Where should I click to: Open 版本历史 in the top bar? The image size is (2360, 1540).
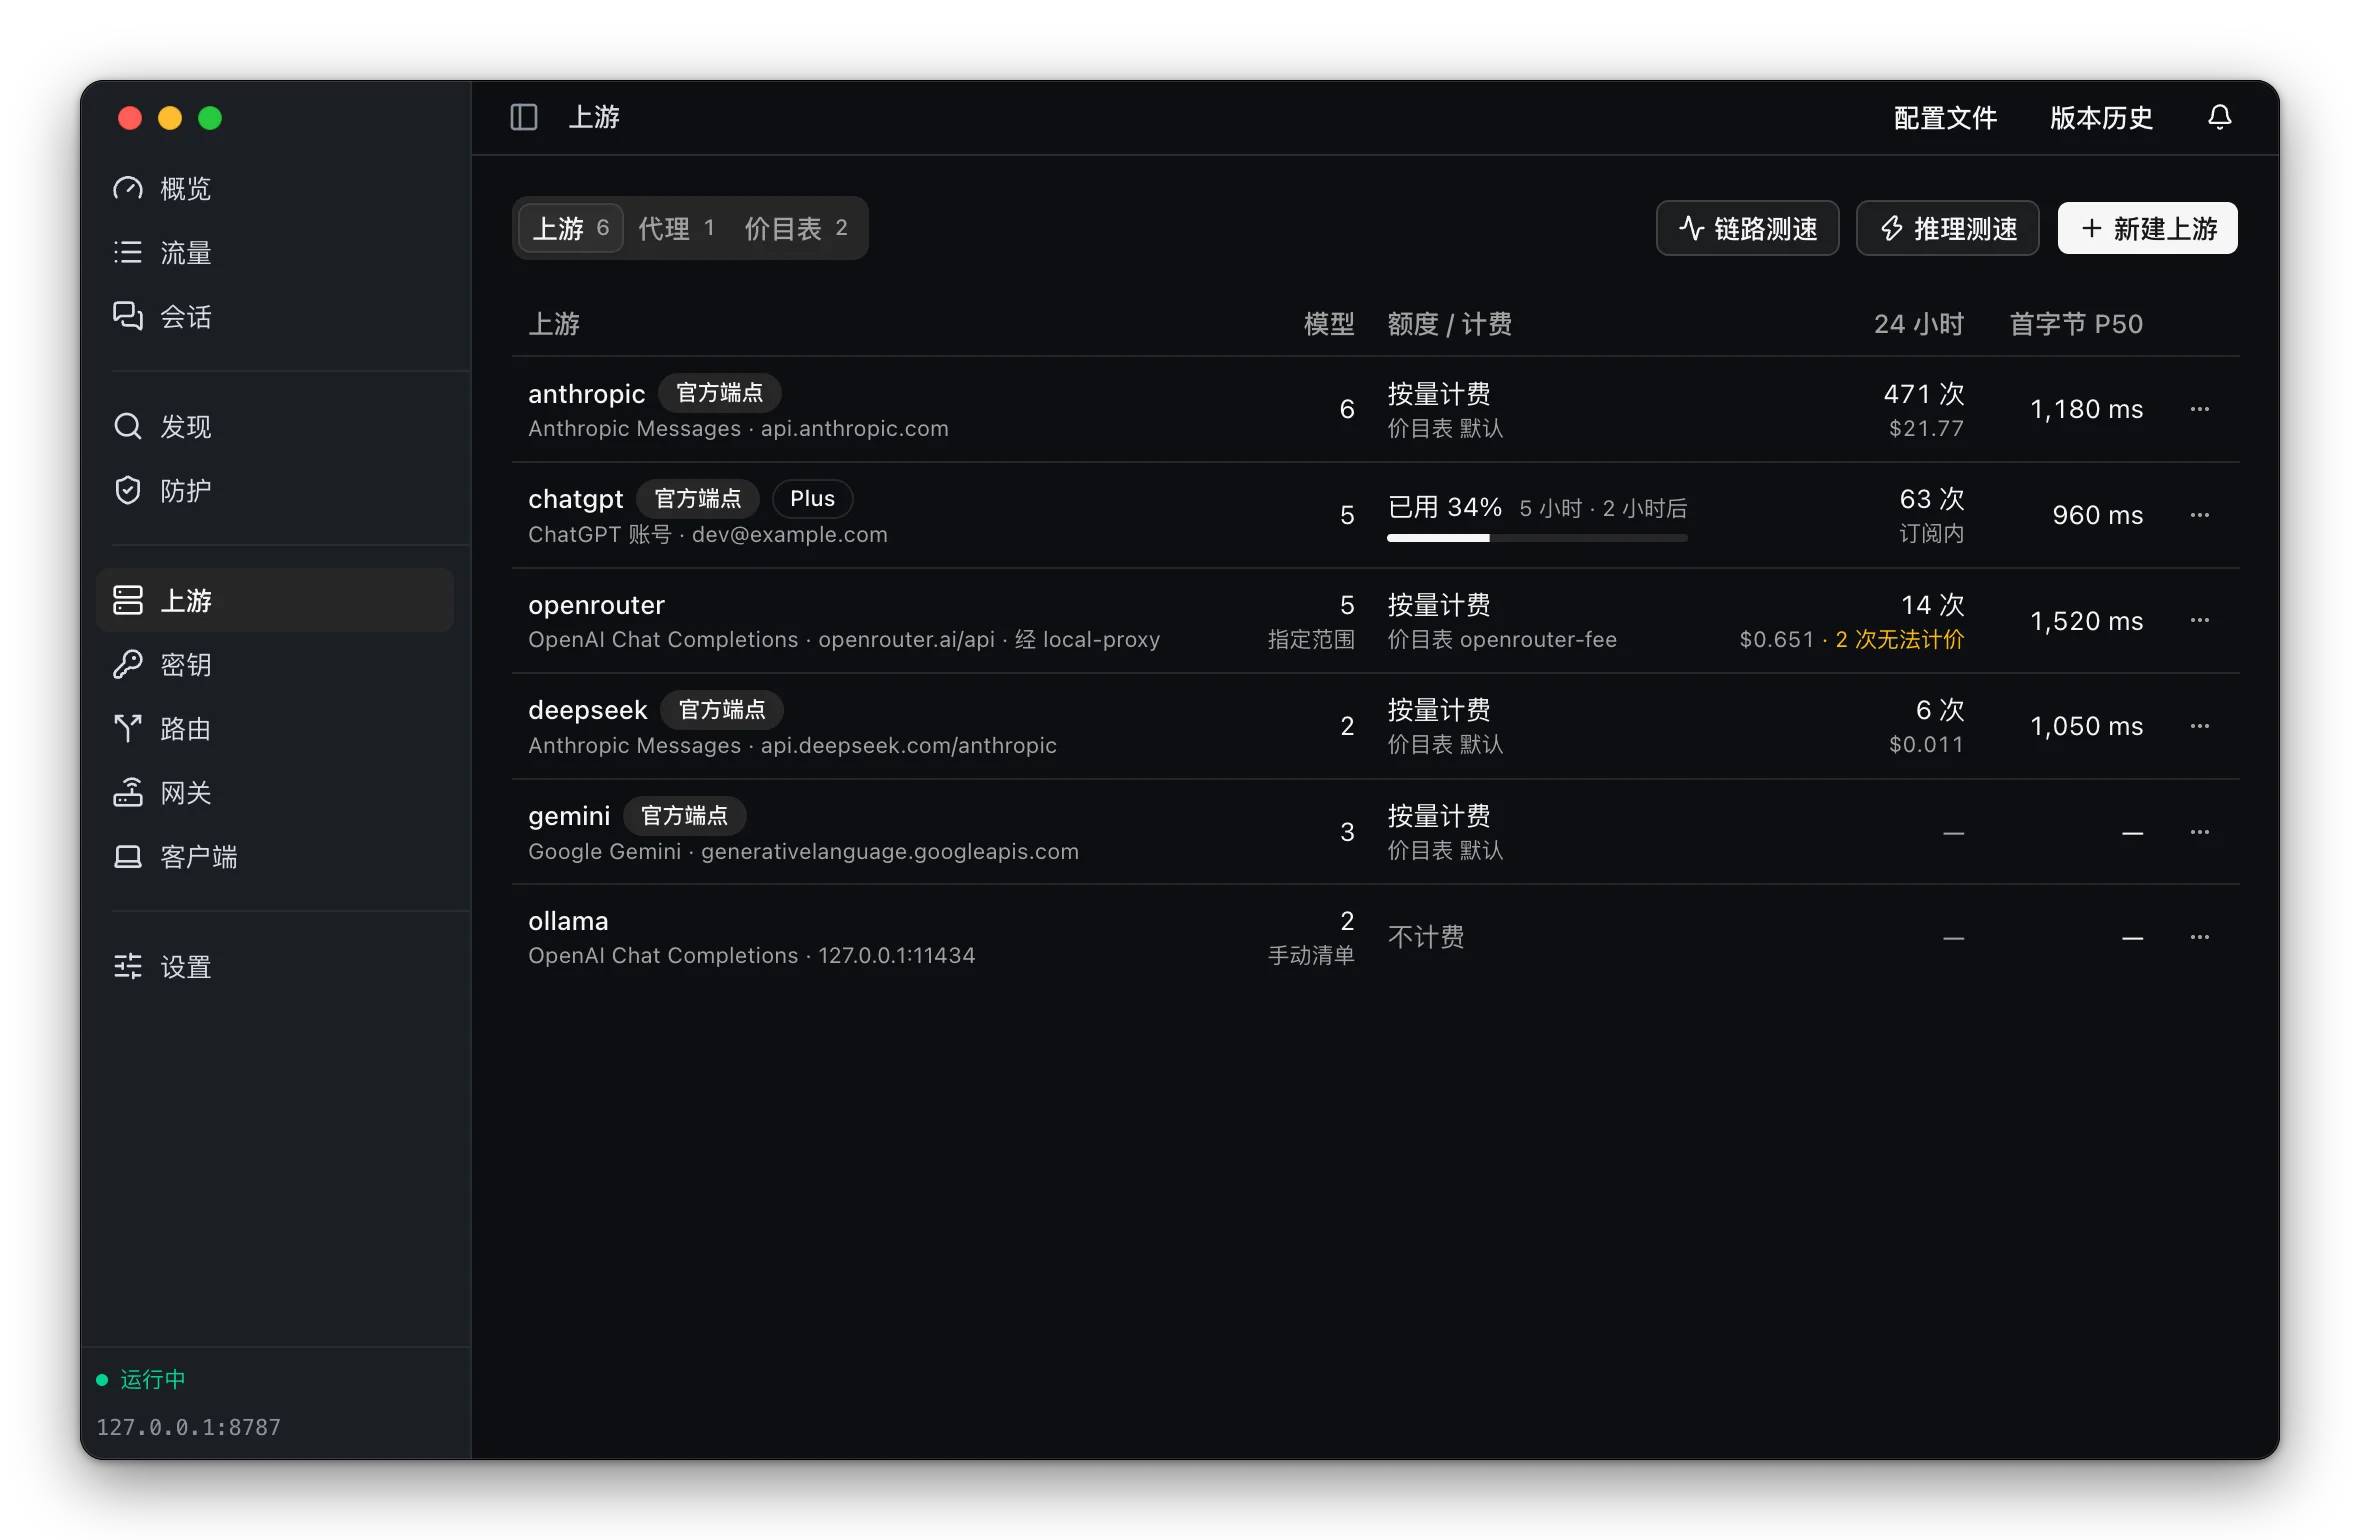(2101, 118)
